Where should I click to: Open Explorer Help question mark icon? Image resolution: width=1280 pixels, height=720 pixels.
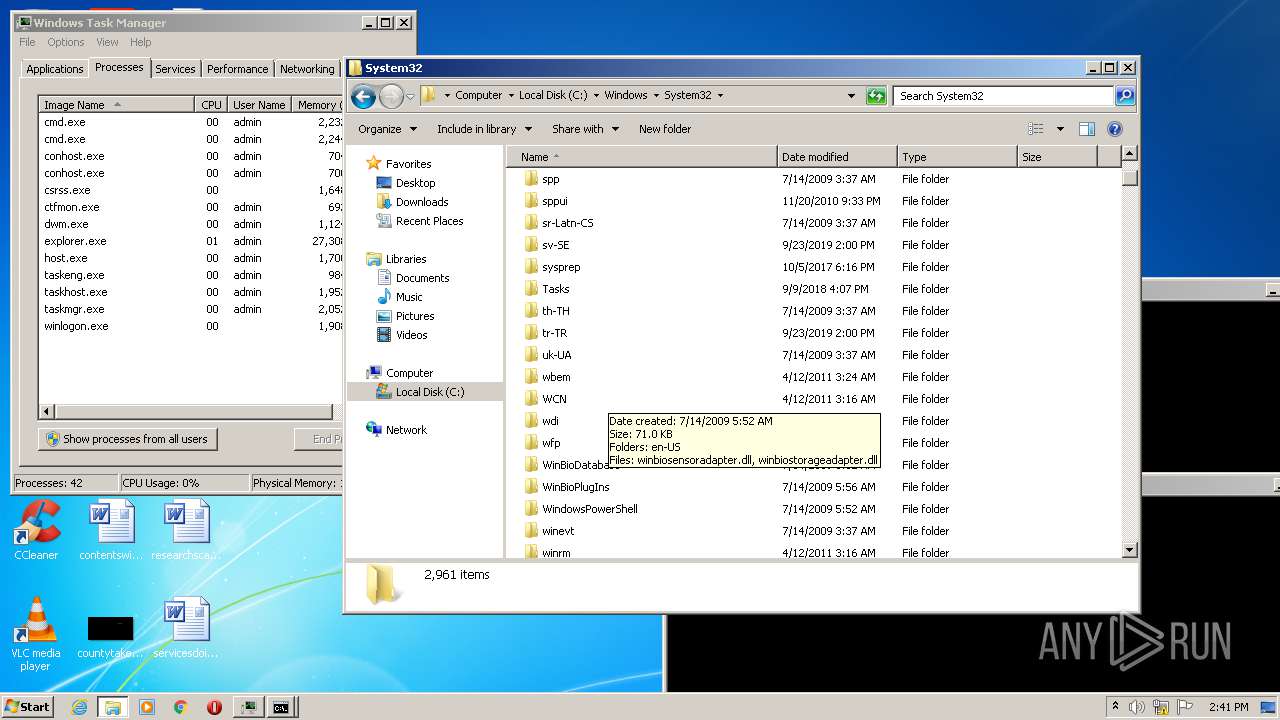pos(1115,129)
